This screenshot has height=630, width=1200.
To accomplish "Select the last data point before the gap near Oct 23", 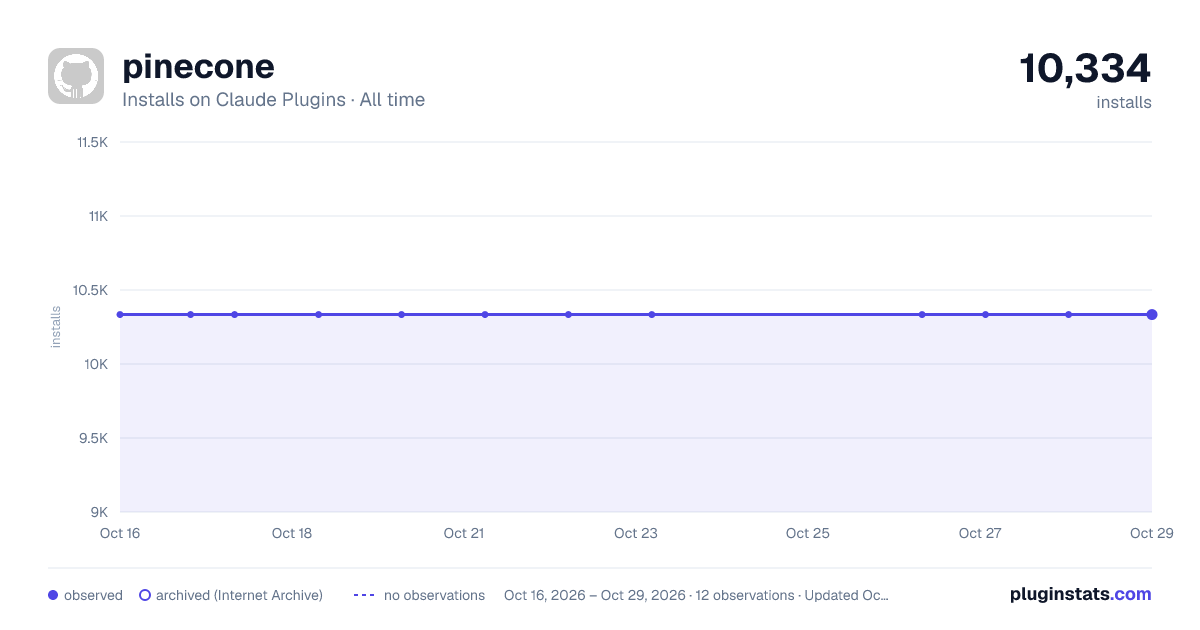I will 652,314.
